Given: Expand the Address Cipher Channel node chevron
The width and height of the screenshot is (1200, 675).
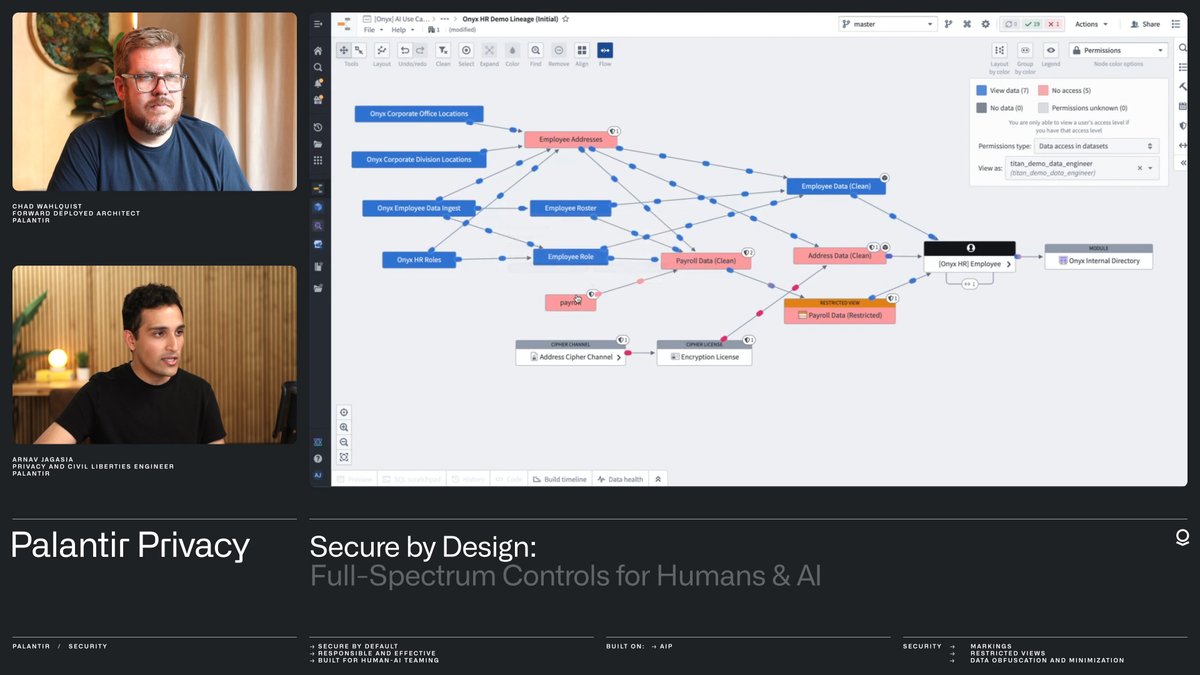Looking at the screenshot, I should click(x=619, y=357).
